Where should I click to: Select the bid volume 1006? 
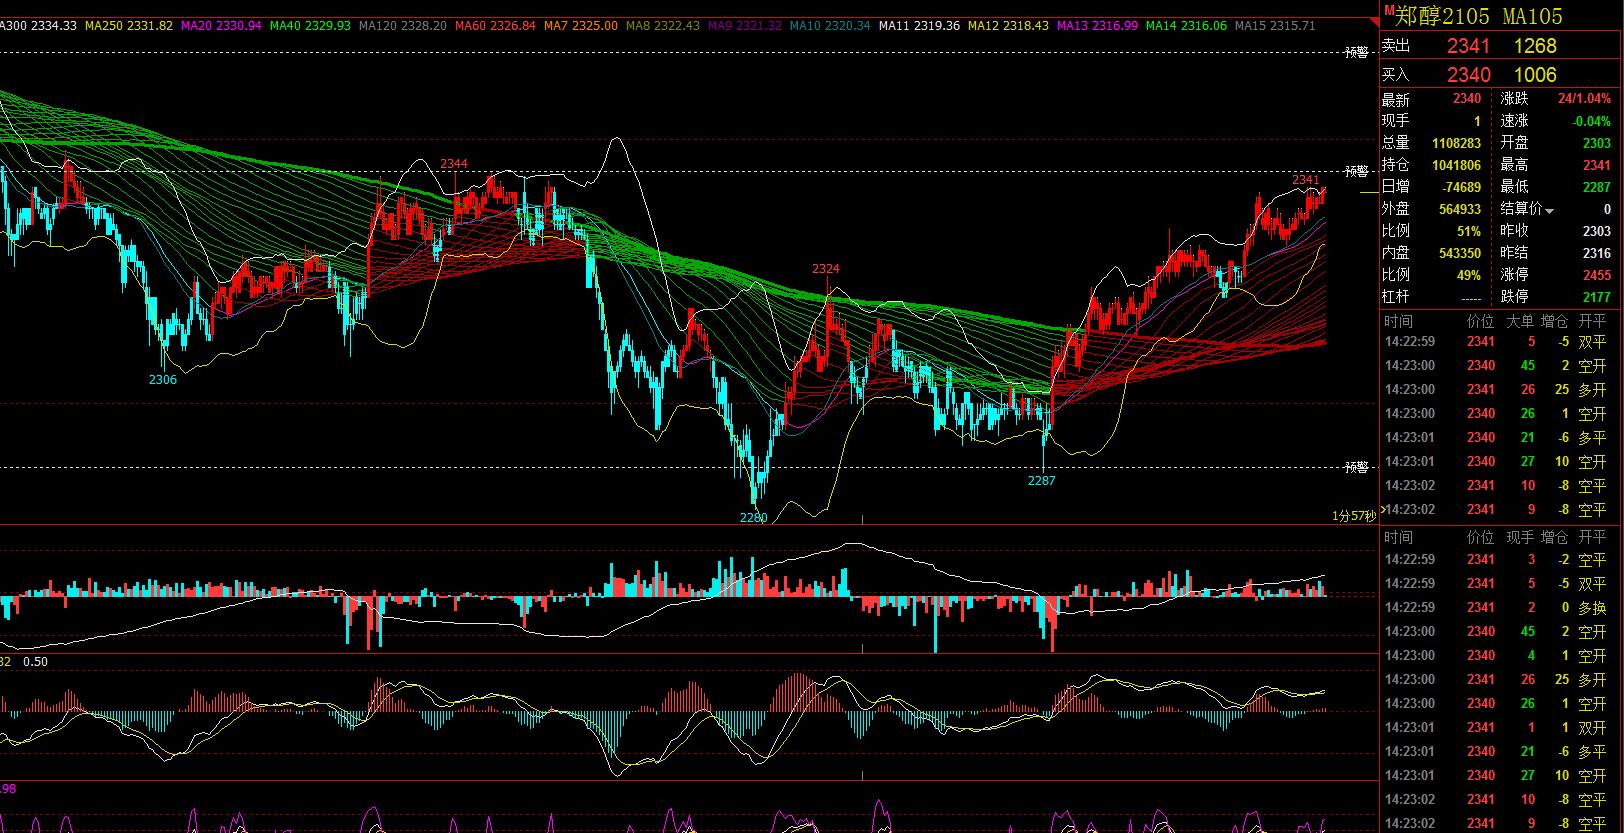click(x=1535, y=75)
